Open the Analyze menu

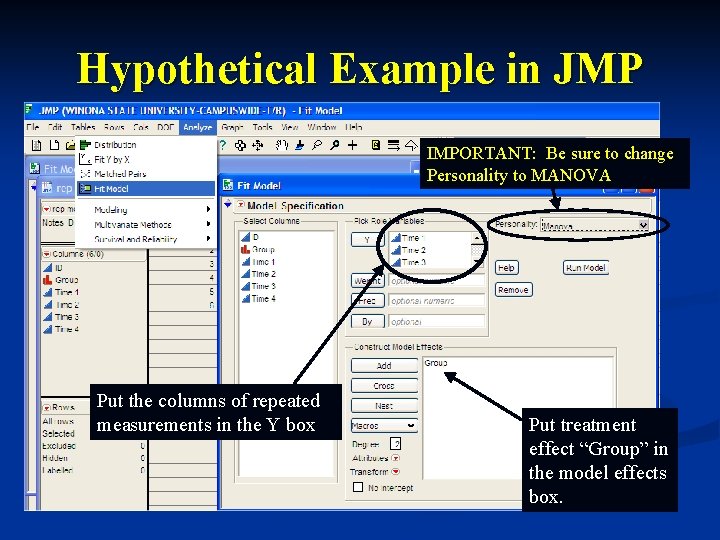(x=197, y=127)
